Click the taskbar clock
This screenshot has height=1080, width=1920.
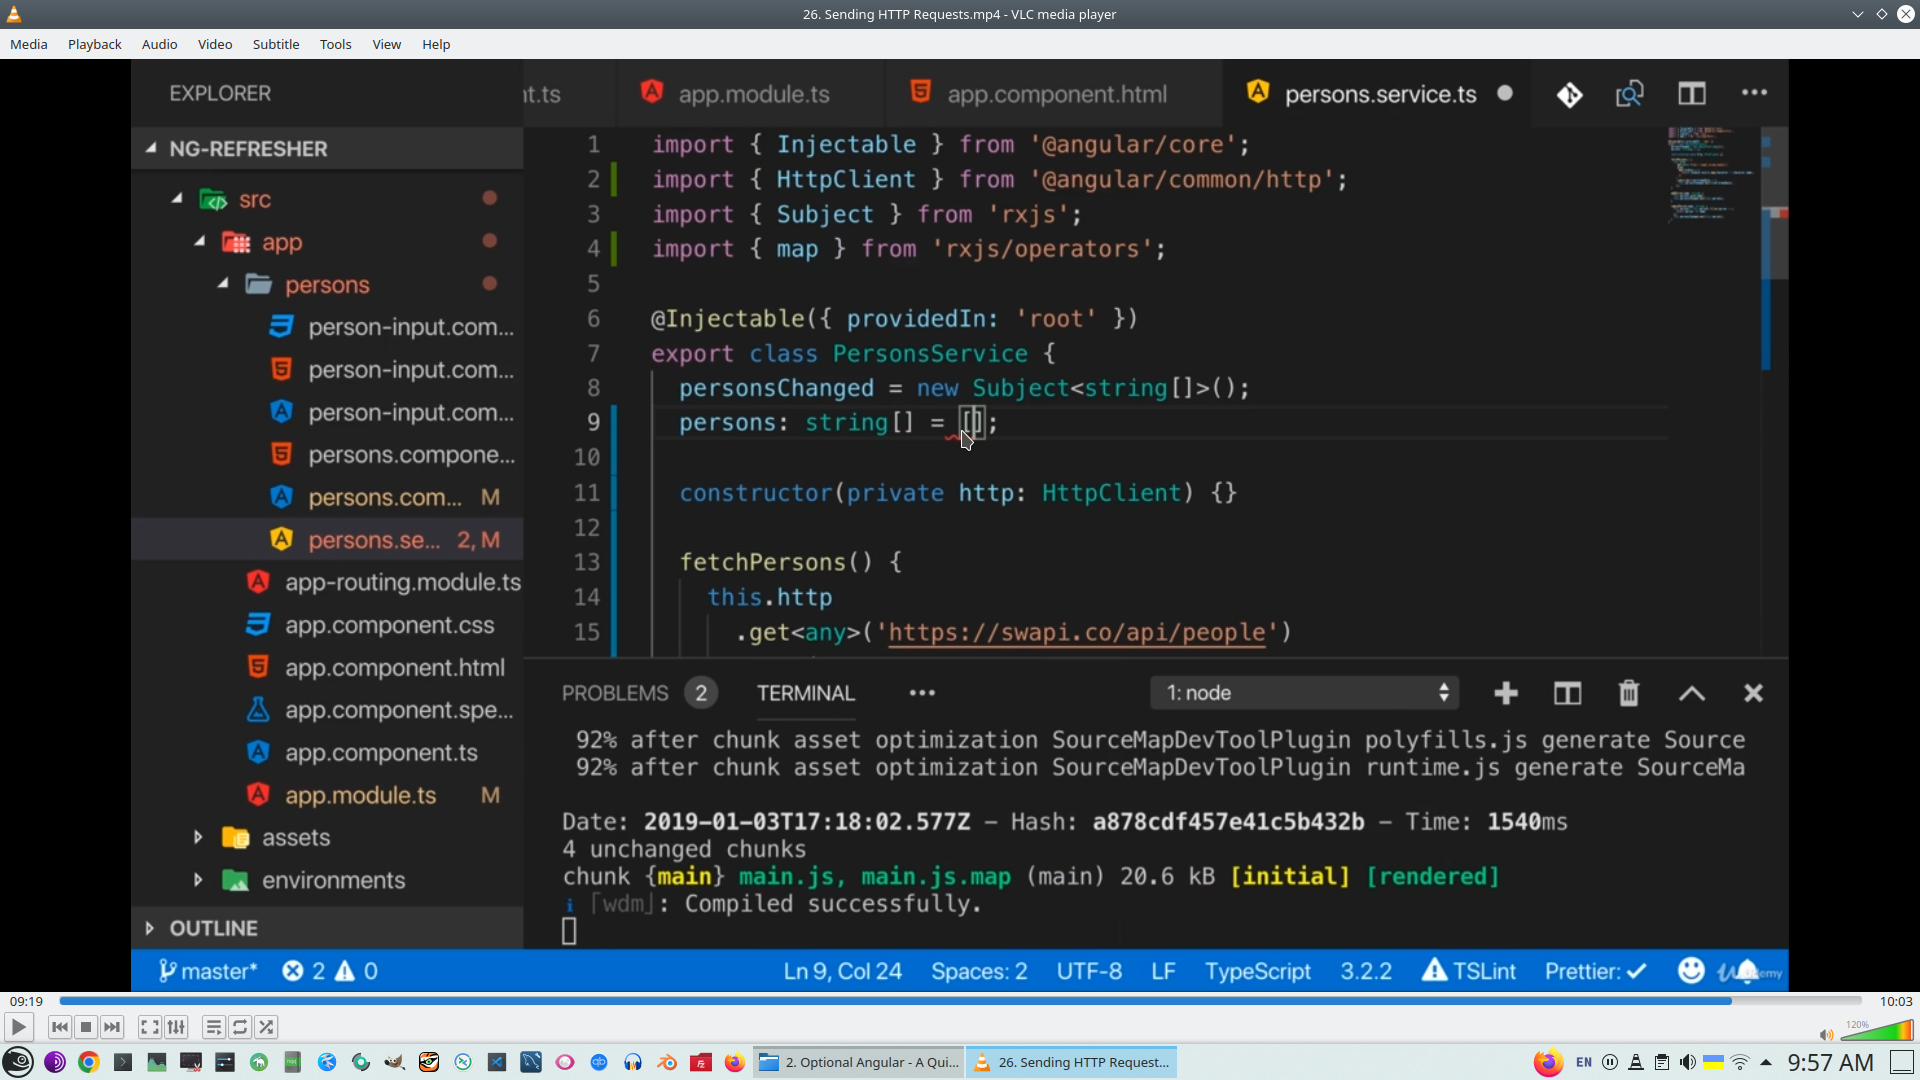click(1830, 1062)
